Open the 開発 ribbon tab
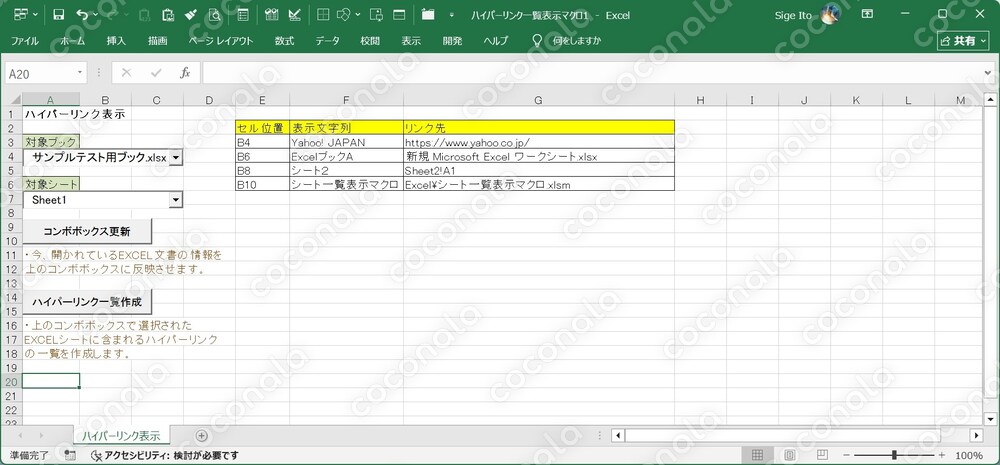The image size is (1000, 465). tap(452, 41)
